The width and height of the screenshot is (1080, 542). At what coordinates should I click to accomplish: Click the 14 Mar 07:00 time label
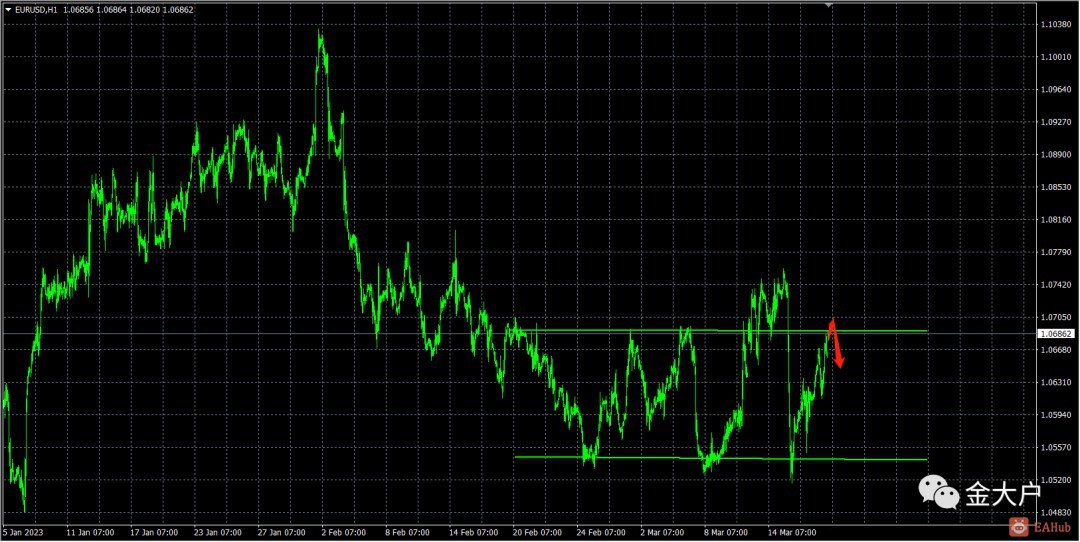[x=793, y=532]
